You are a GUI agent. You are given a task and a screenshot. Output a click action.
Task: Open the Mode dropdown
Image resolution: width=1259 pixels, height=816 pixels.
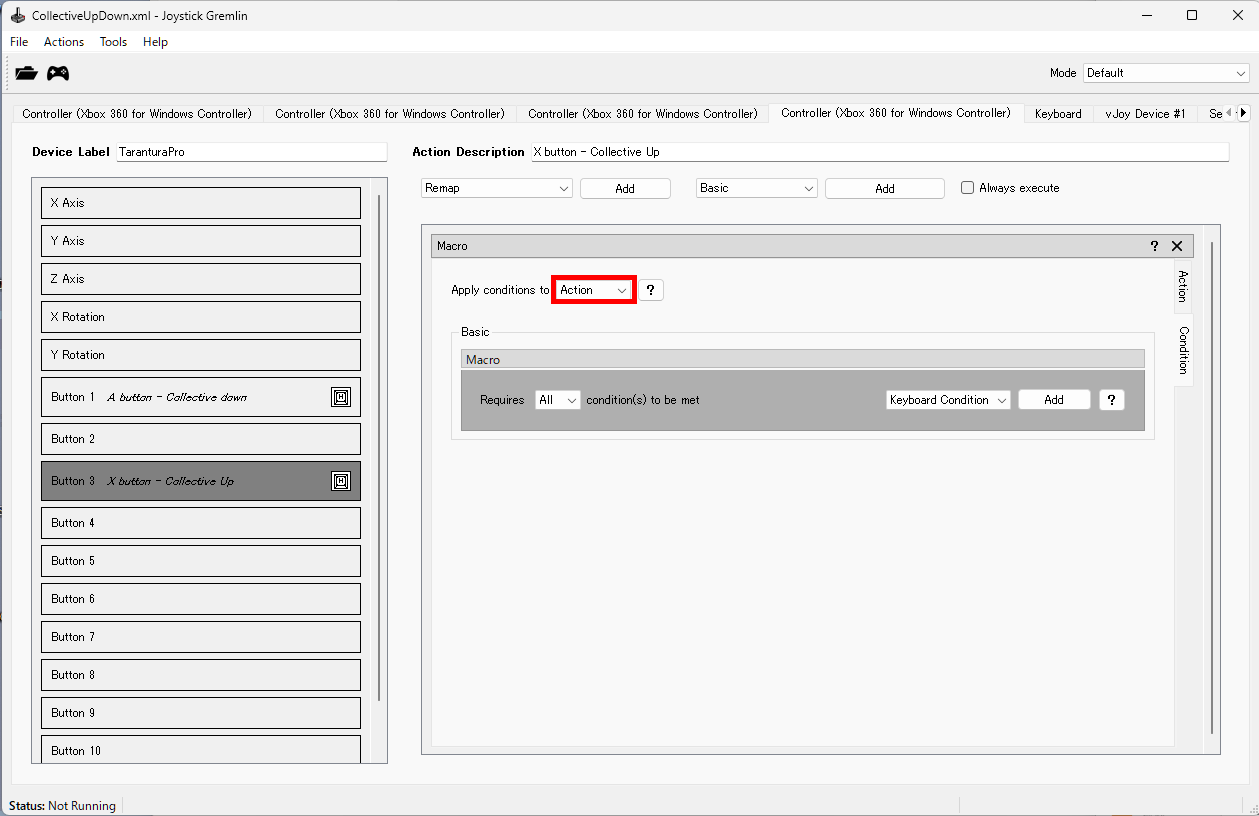pos(1166,73)
